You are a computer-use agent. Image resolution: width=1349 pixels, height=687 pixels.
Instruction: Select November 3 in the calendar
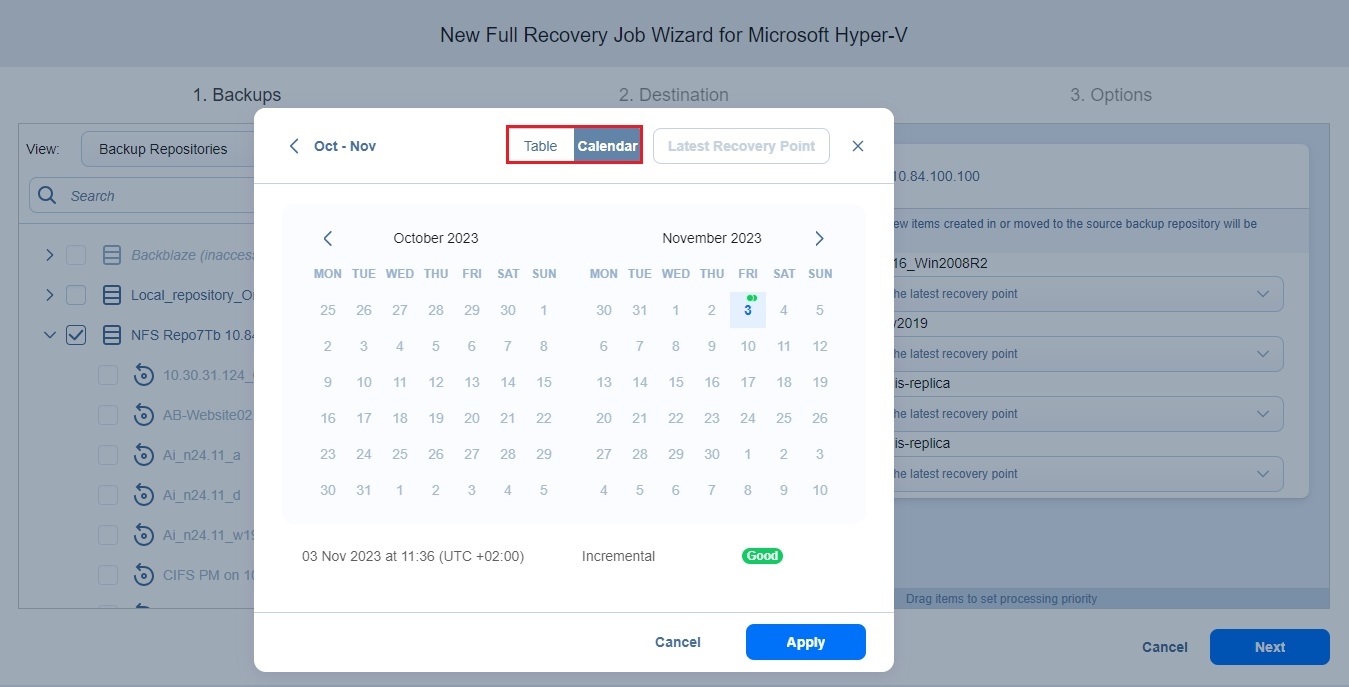tap(747, 310)
